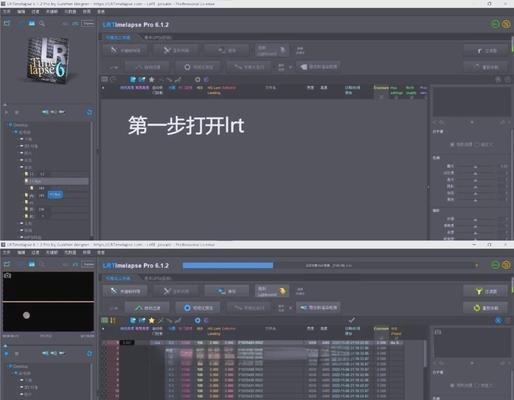
Task: Click the black preview image in lower window
Action: coord(48,301)
